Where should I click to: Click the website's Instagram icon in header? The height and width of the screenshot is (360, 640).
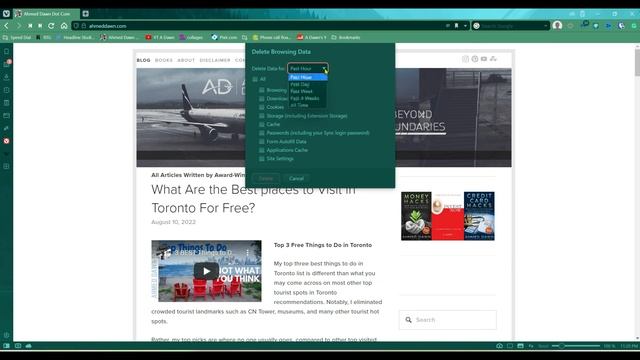pos(465,59)
